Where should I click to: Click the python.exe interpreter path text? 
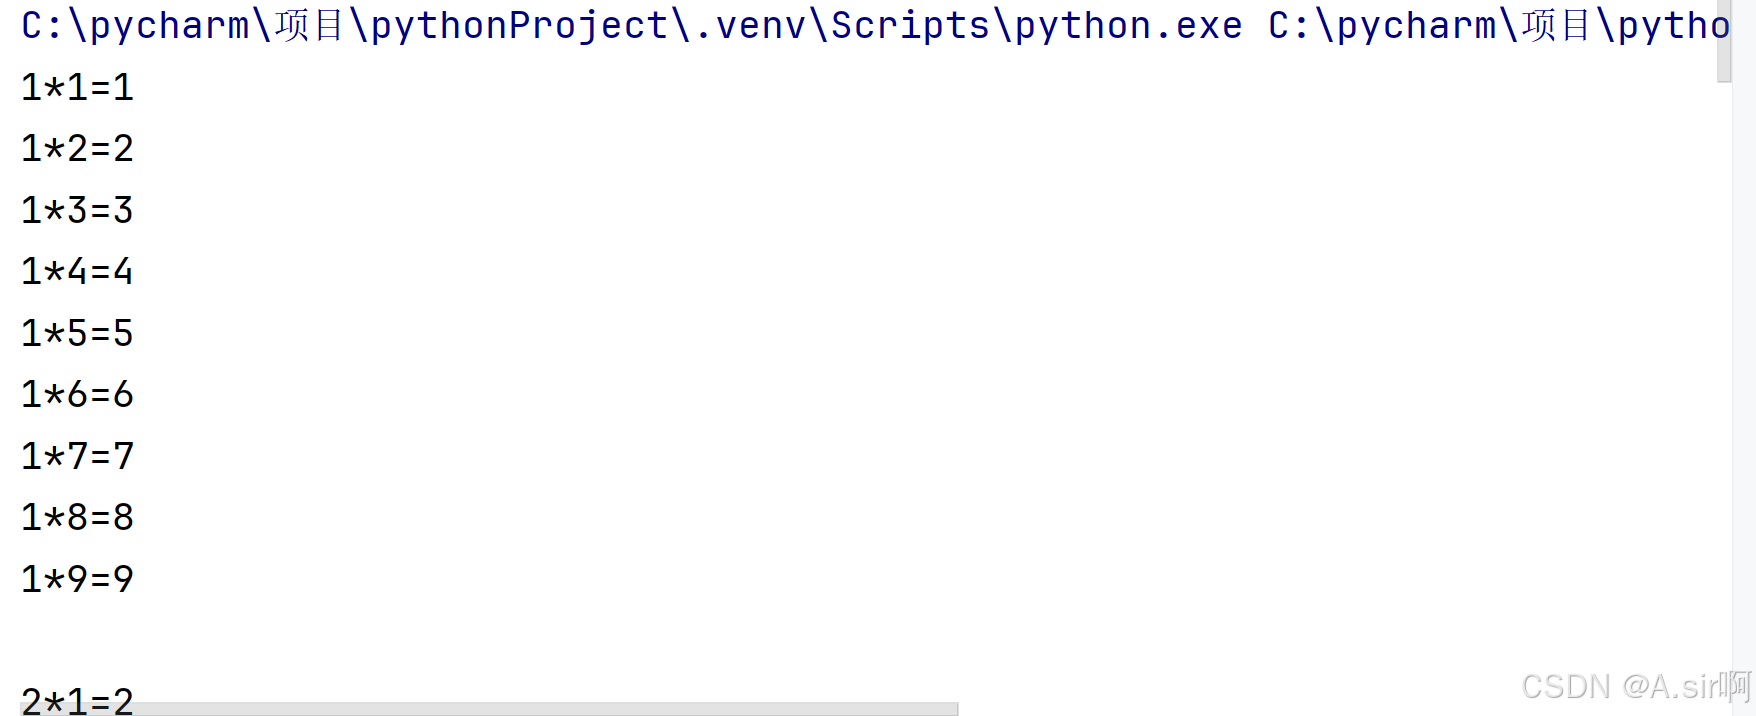[1128, 26]
